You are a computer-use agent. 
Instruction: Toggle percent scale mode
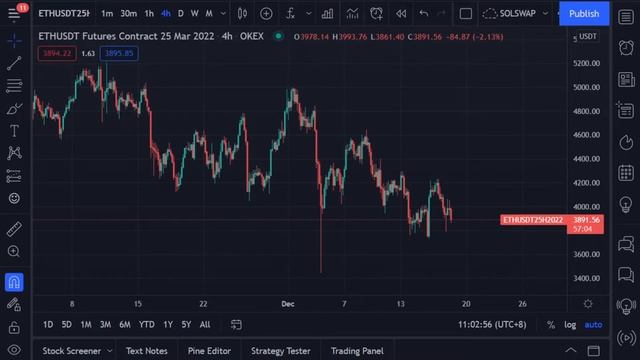pos(551,325)
